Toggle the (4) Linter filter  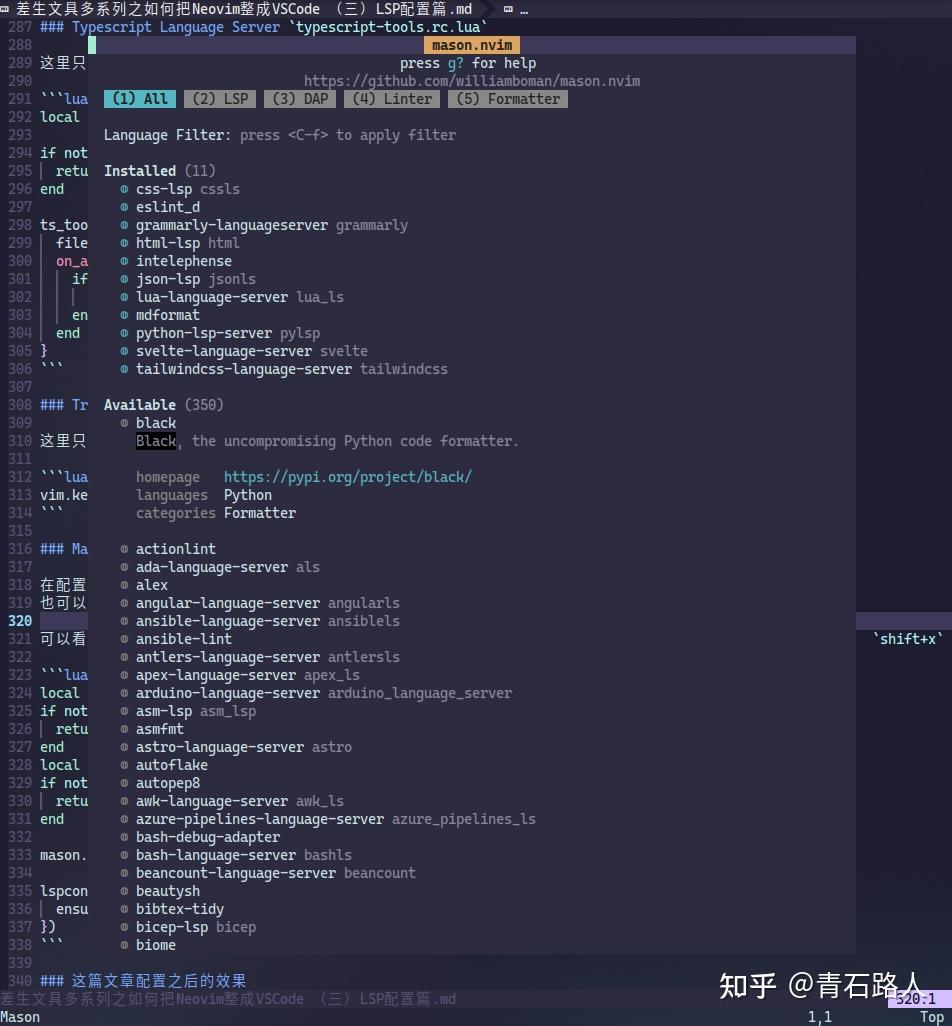(391, 99)
